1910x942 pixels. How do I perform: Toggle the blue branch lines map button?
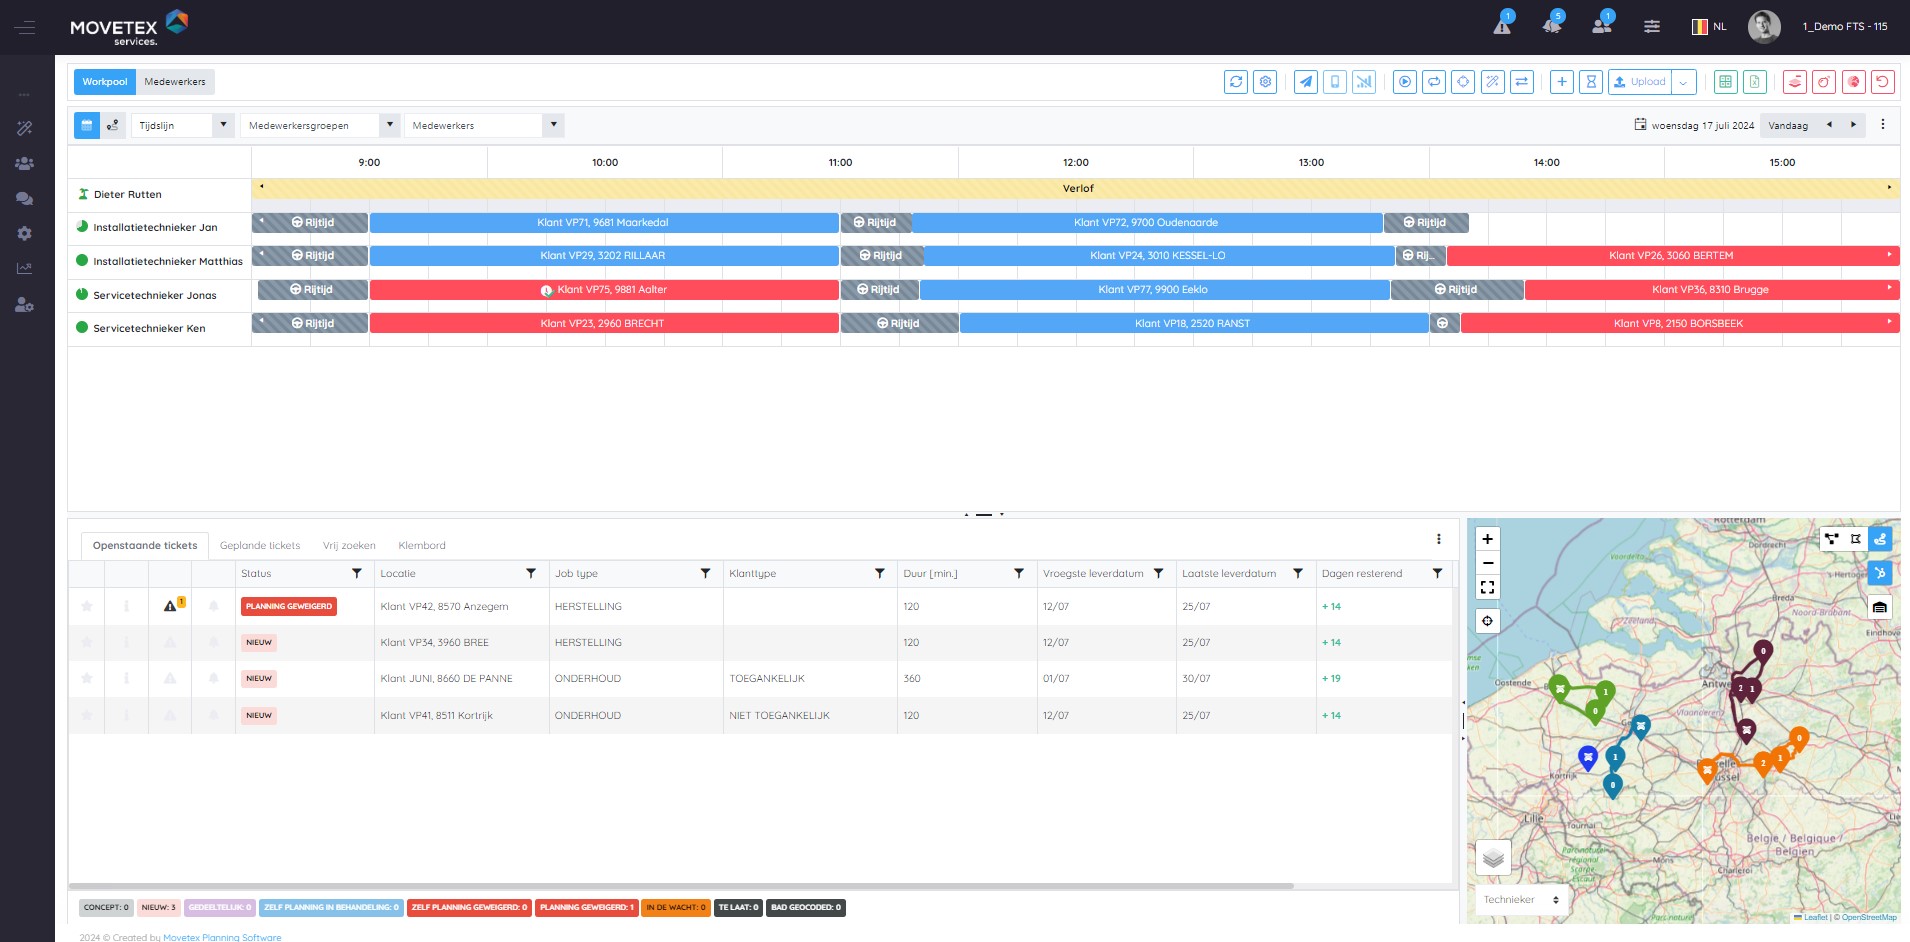[x=1880, y=573]
